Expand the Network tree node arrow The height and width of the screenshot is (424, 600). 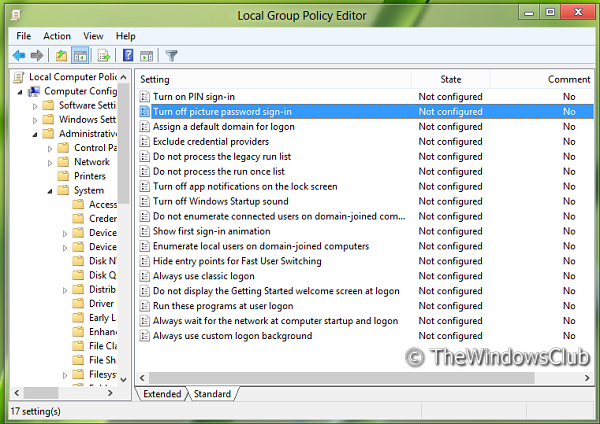coord(50,163)
